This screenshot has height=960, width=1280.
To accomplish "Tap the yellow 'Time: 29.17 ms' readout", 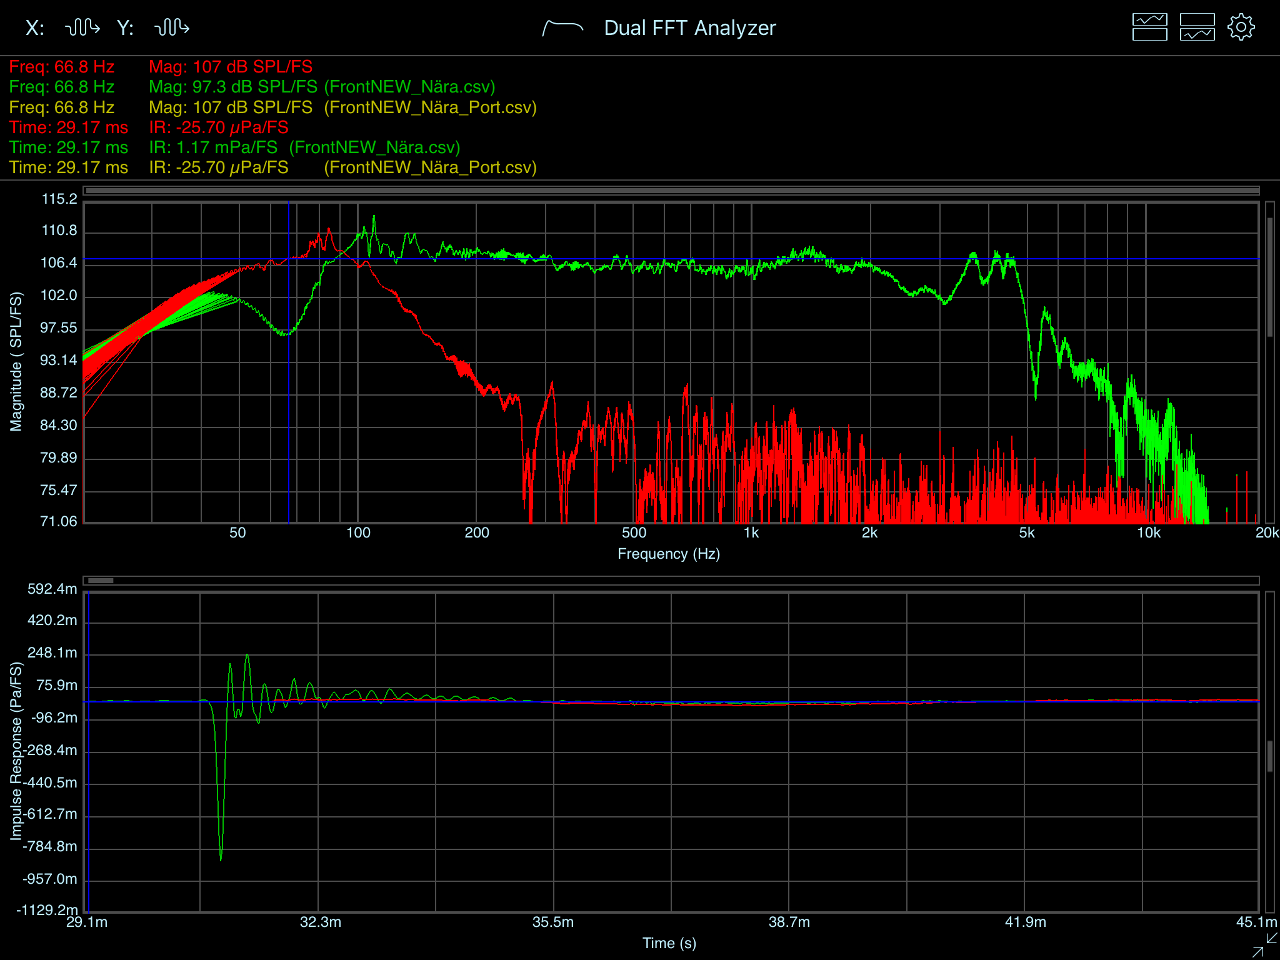I will [69, 167].
